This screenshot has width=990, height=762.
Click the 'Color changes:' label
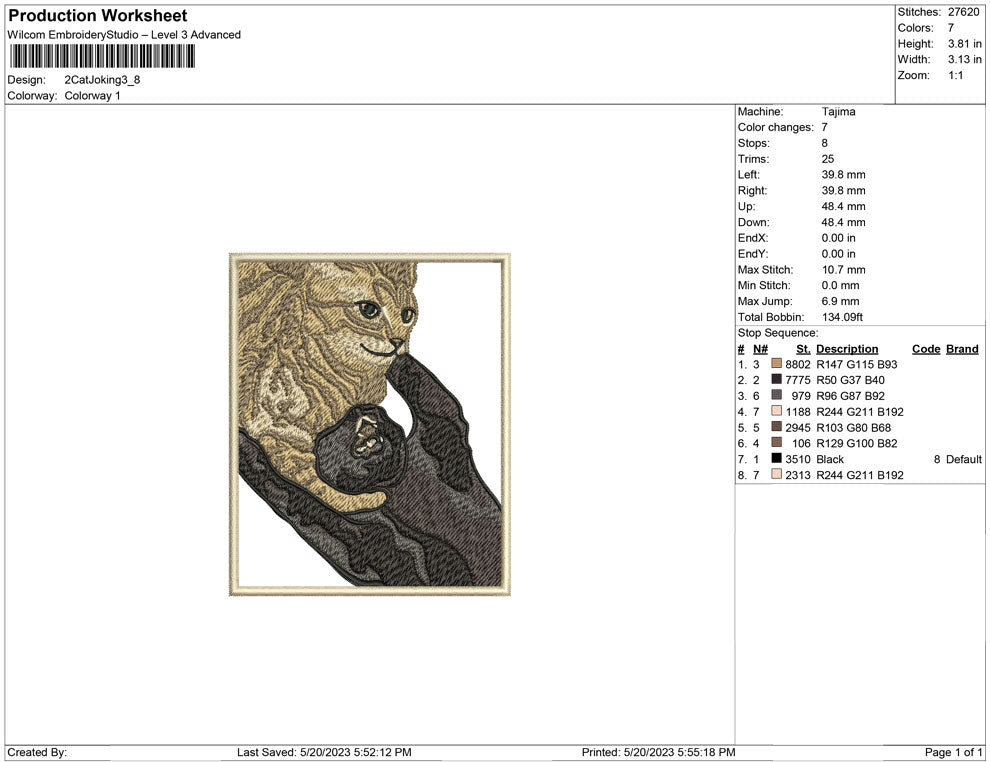point(775,127)
